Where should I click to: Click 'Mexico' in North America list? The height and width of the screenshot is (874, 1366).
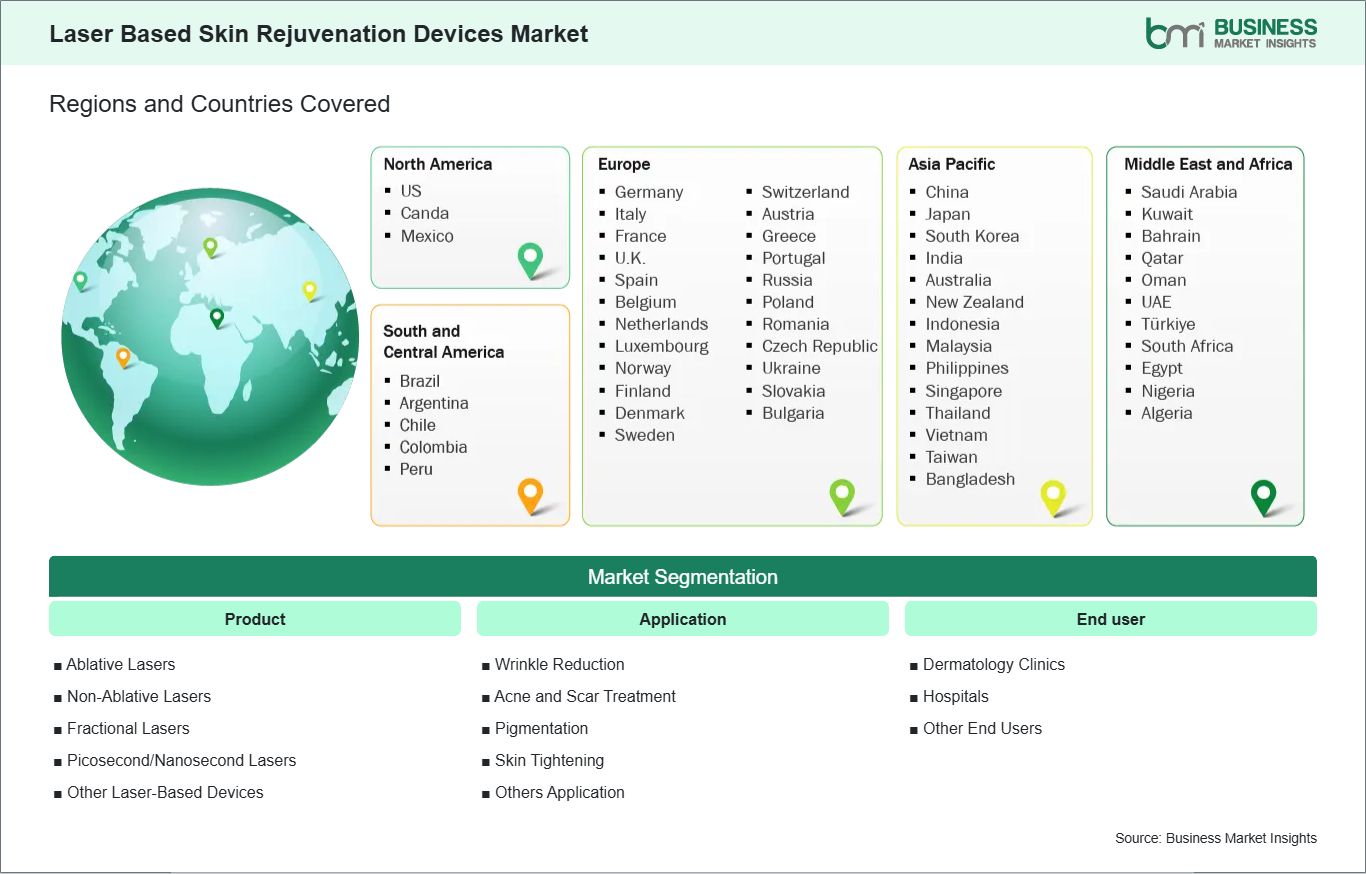[427, 236]
